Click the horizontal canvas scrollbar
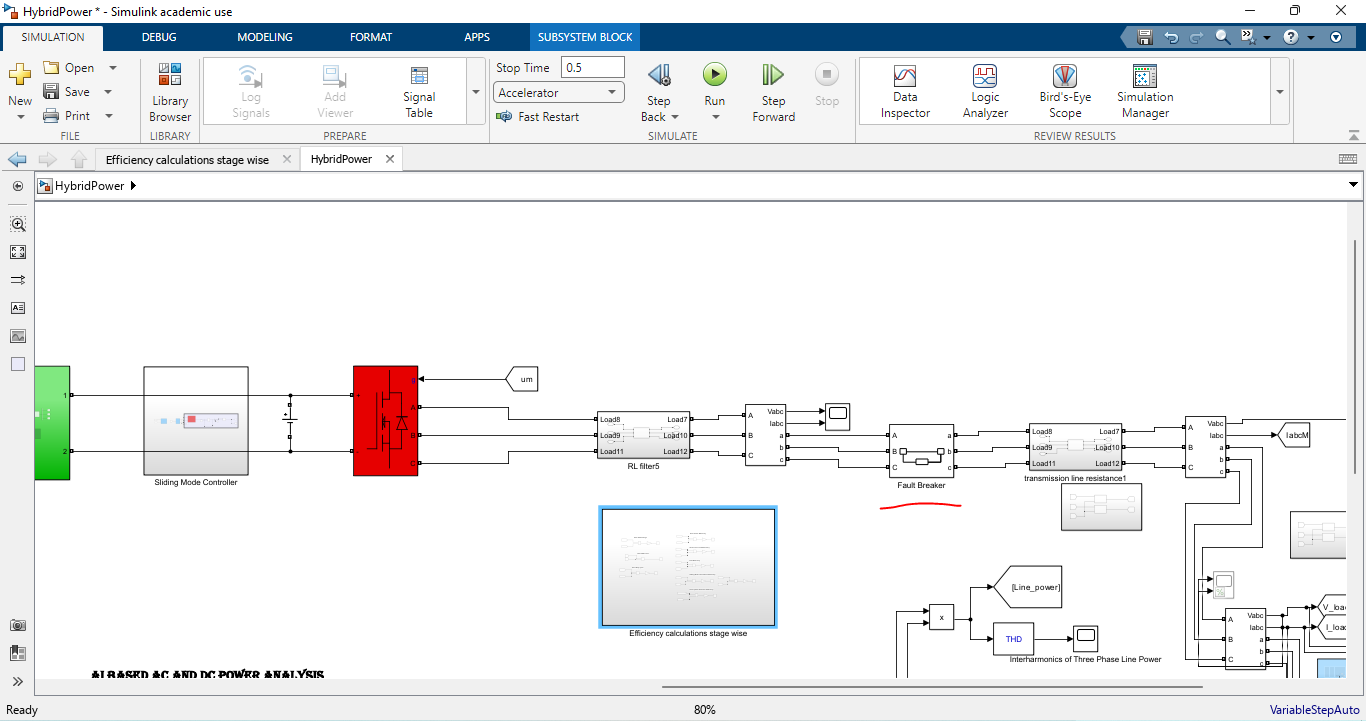 [930, 687]
